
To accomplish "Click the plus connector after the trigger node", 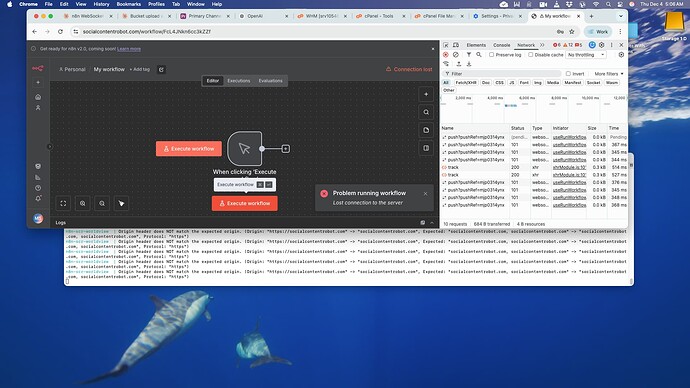I will [286, 149].
